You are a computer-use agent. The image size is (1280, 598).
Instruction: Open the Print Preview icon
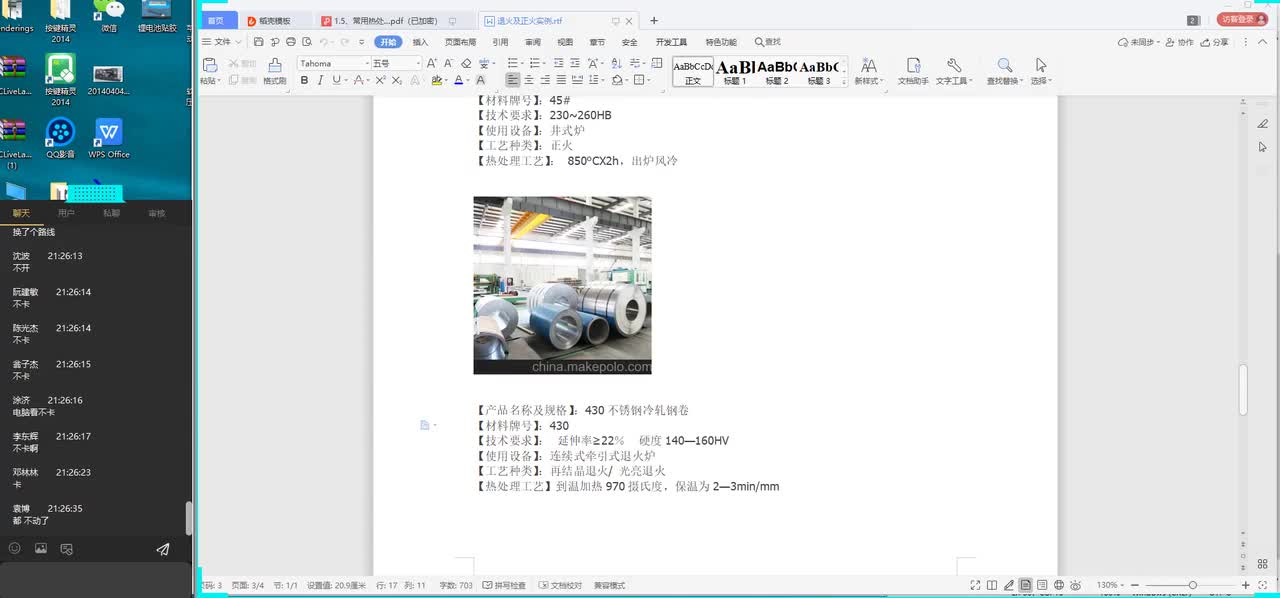coord(307,42)
